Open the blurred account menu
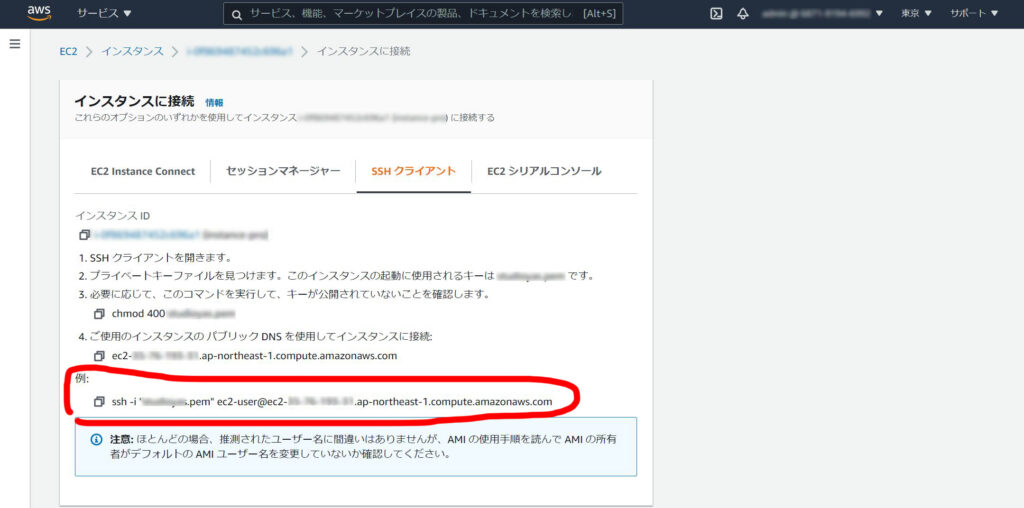1024x508 pixels. pyautogui.click(x=822, y=14)
